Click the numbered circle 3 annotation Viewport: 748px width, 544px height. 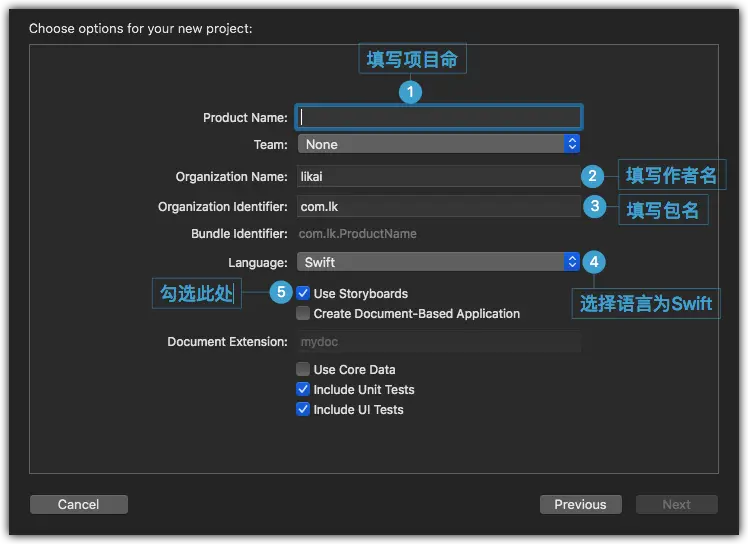594,207
